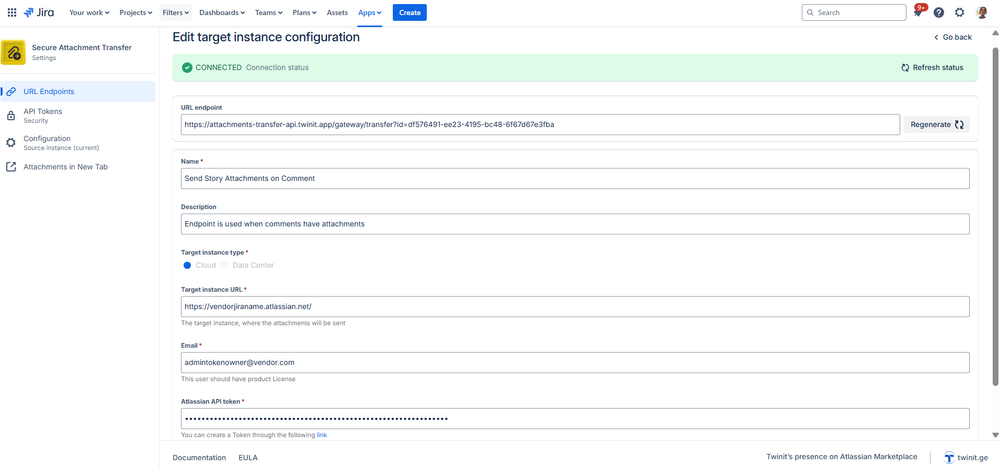
Task: Open Twinit's presence on Atlassian Marketplace
Action: pyautogui.click(x=842, y=457)
